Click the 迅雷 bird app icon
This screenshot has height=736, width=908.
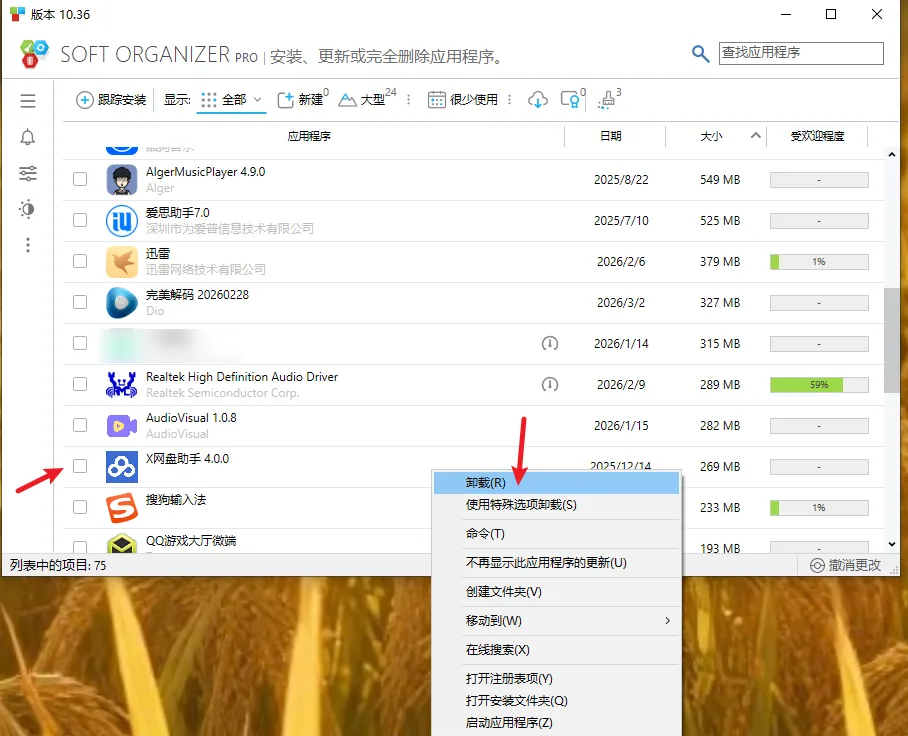[122, 262]
